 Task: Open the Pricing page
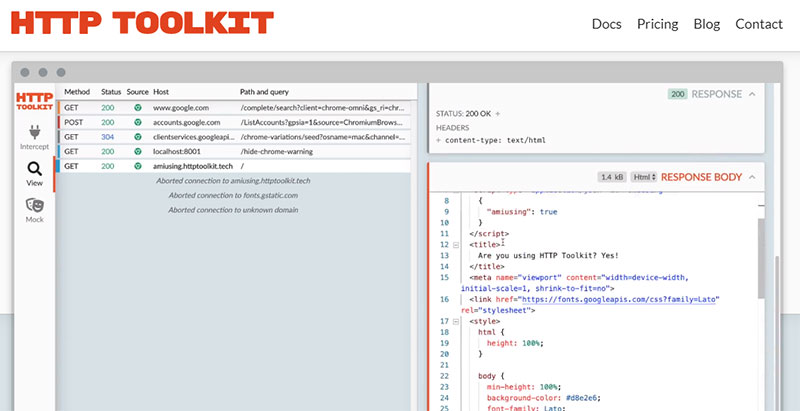[658, 24]
